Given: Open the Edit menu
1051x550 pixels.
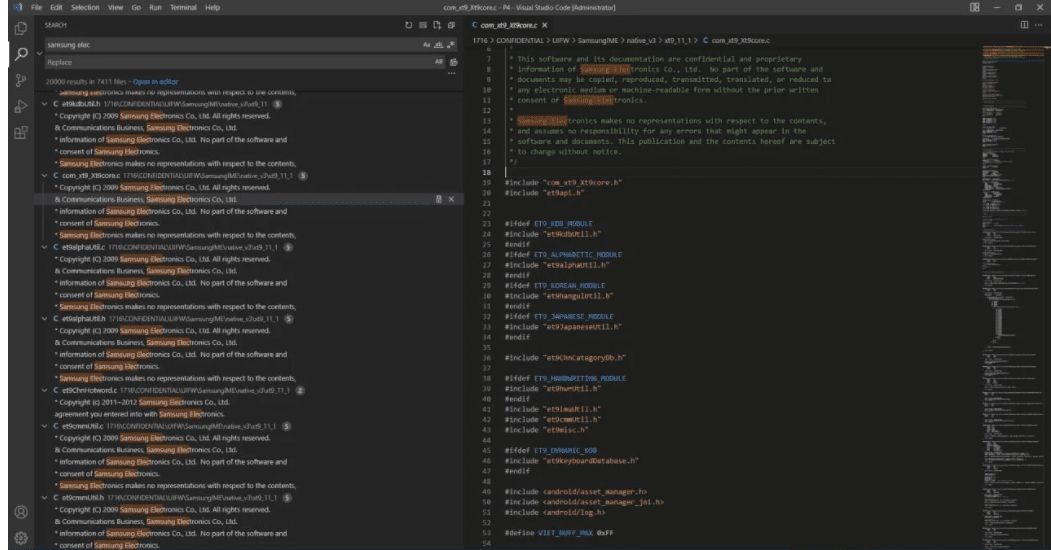Looking at the screenshot, I should click(56, 7).
